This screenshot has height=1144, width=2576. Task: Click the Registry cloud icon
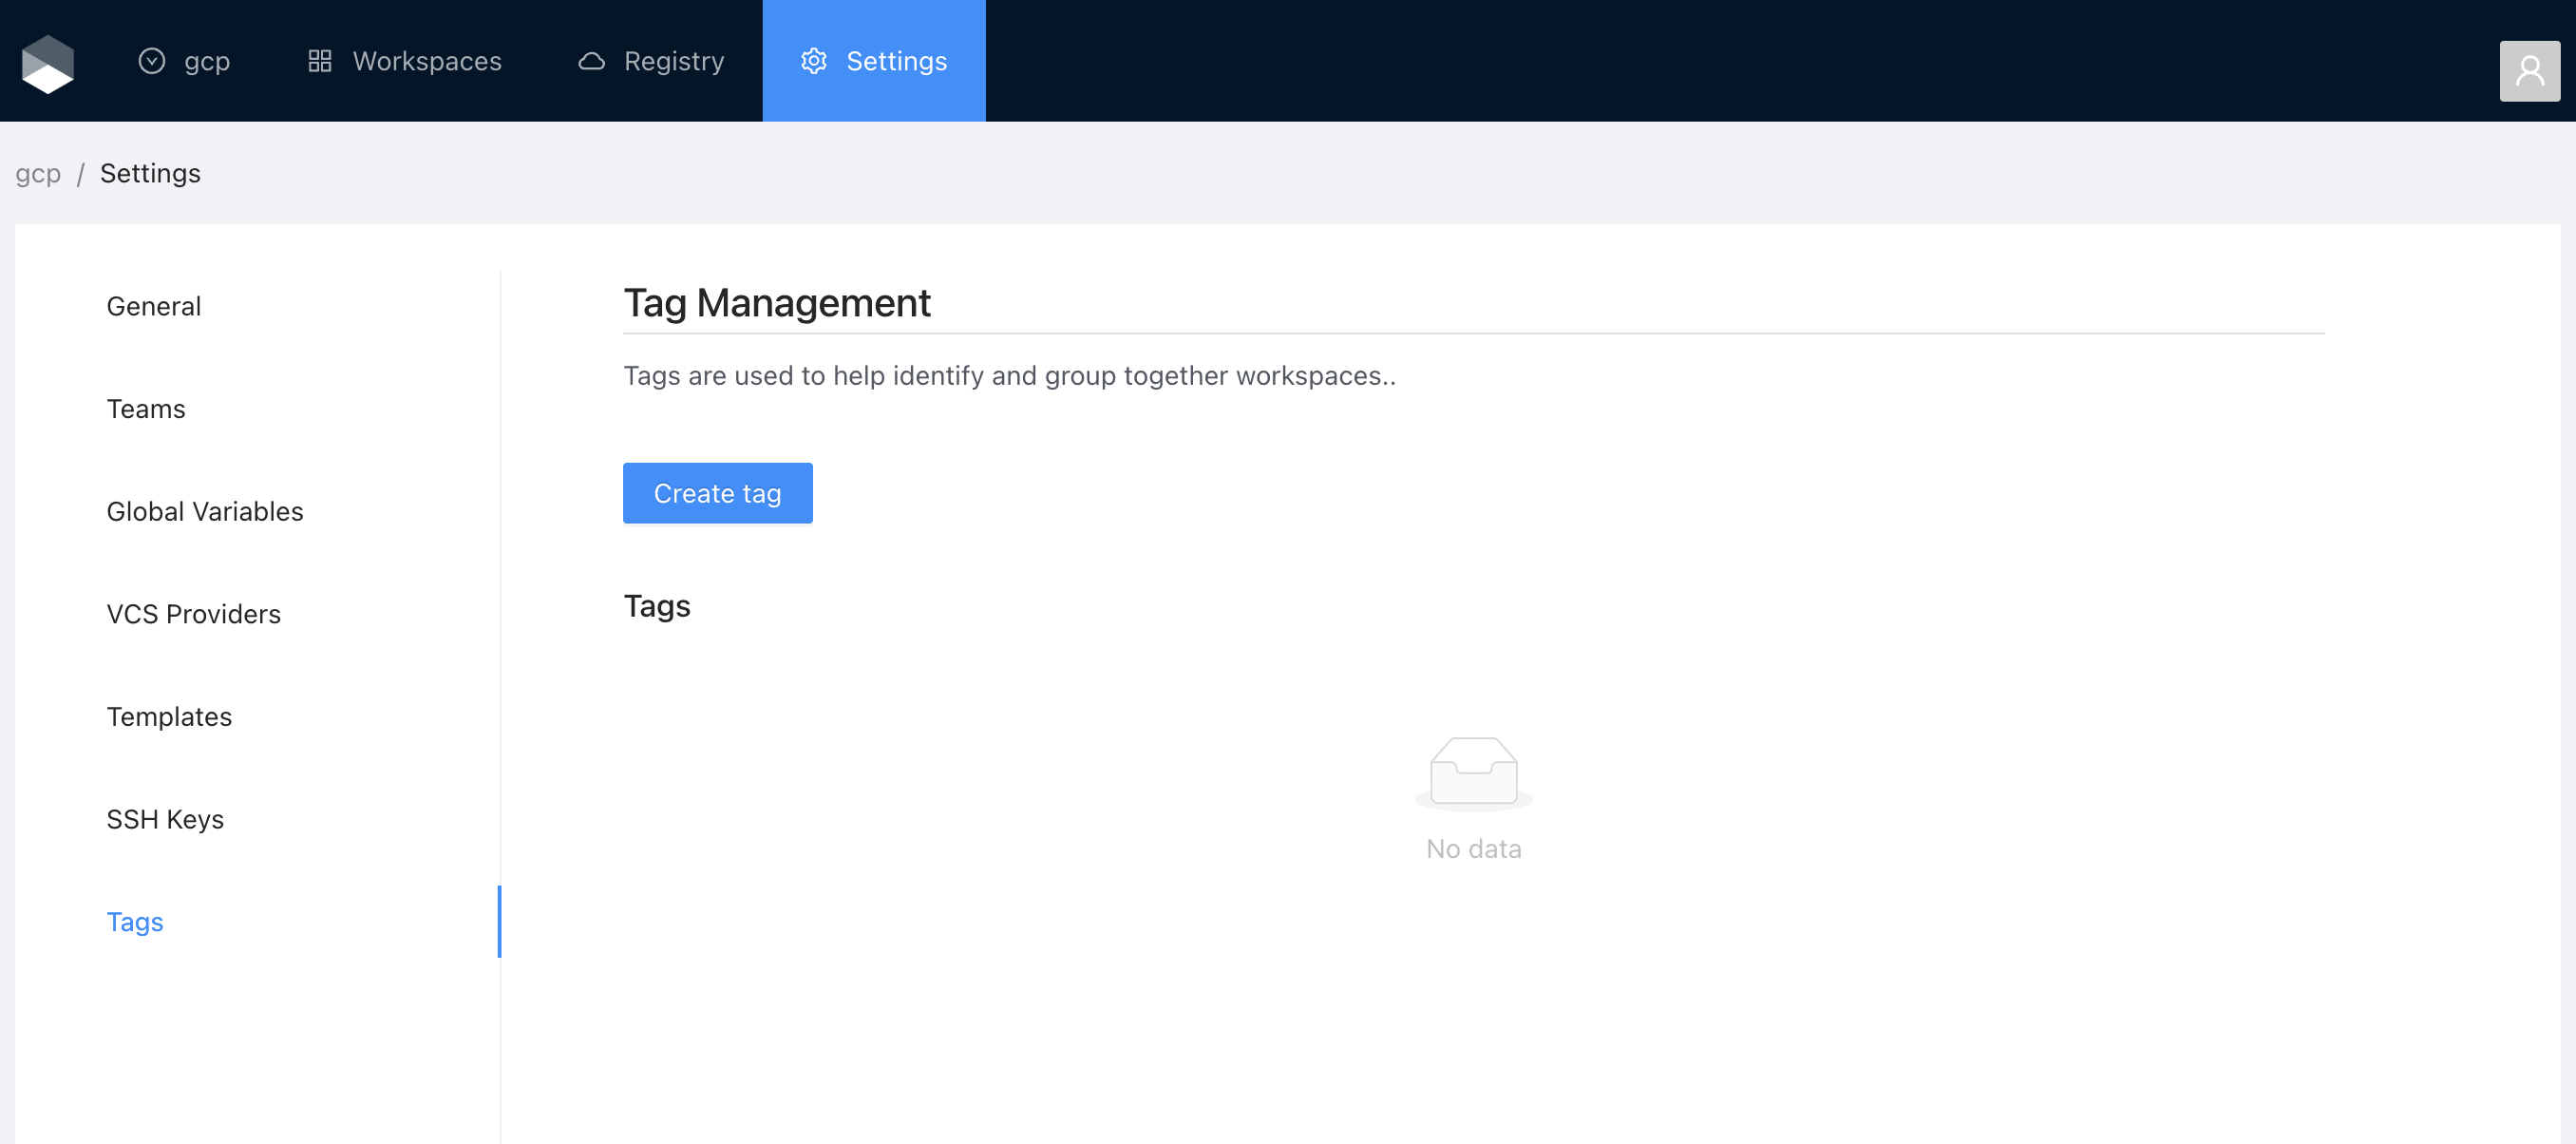click(x=591, y=61)
